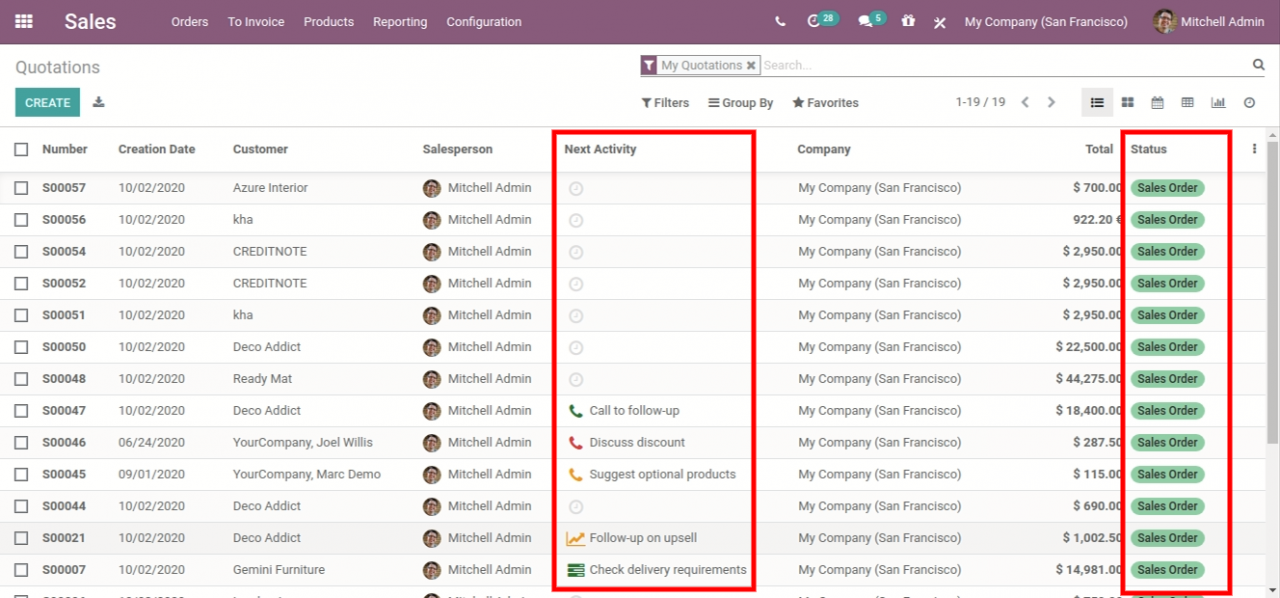Open the graph view
The width and height of the screenshot is (1280, 598).
(x=1218, y=102)
